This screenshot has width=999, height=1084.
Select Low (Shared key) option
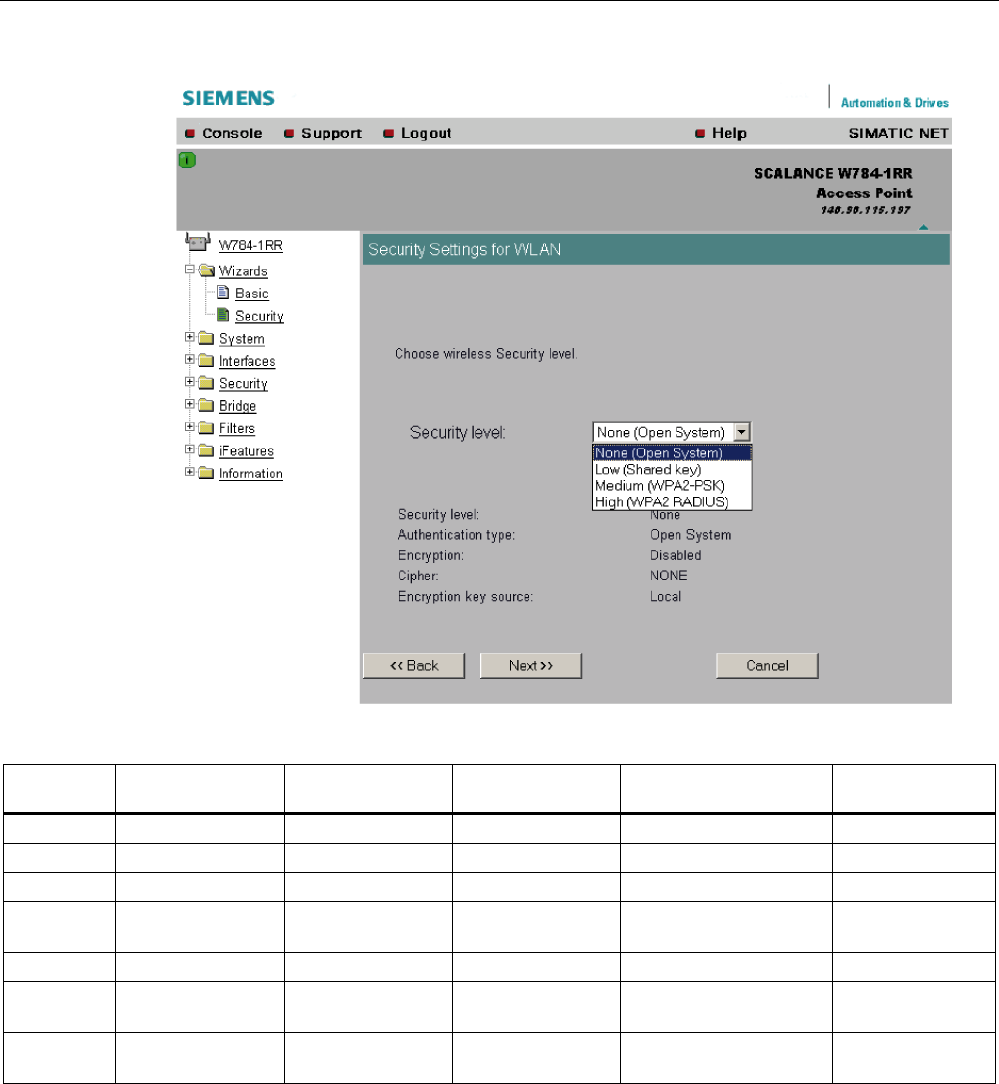672,469
